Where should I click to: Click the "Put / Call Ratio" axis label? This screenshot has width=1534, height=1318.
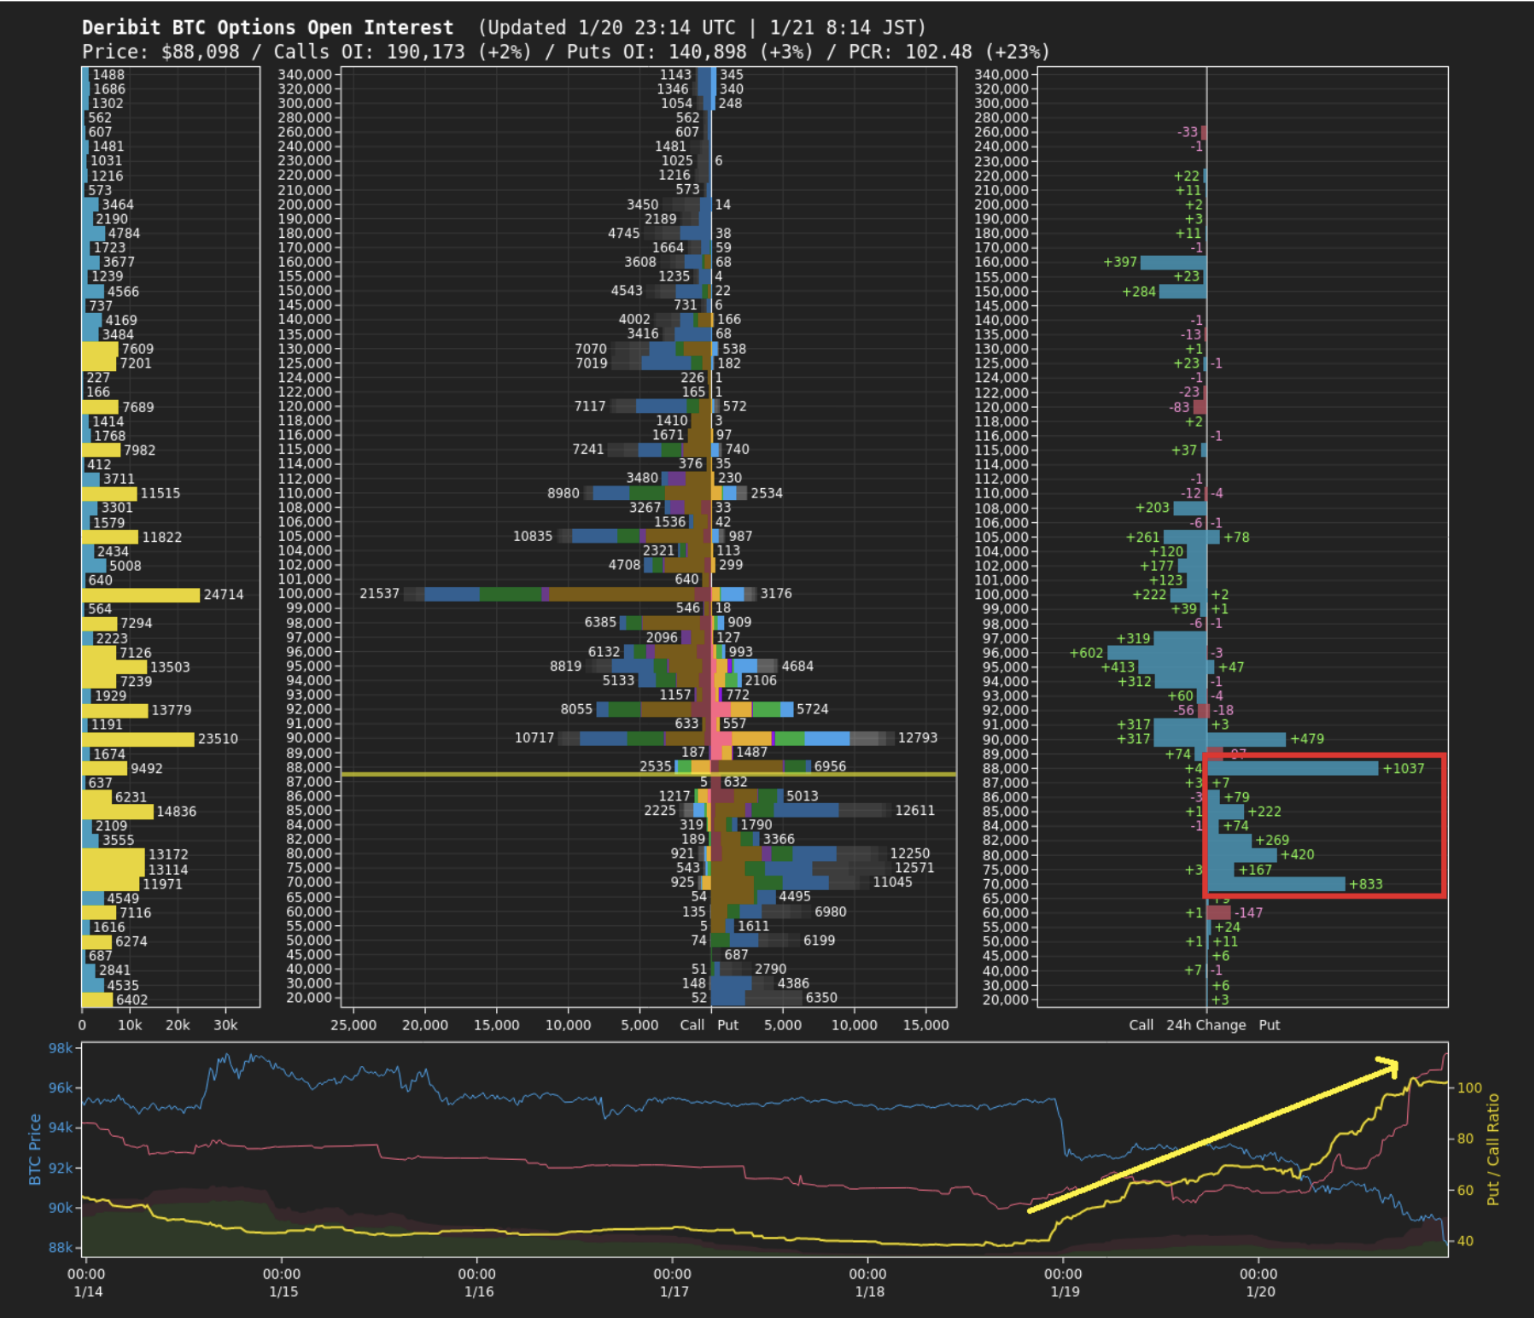[x=1493, y=1148]
